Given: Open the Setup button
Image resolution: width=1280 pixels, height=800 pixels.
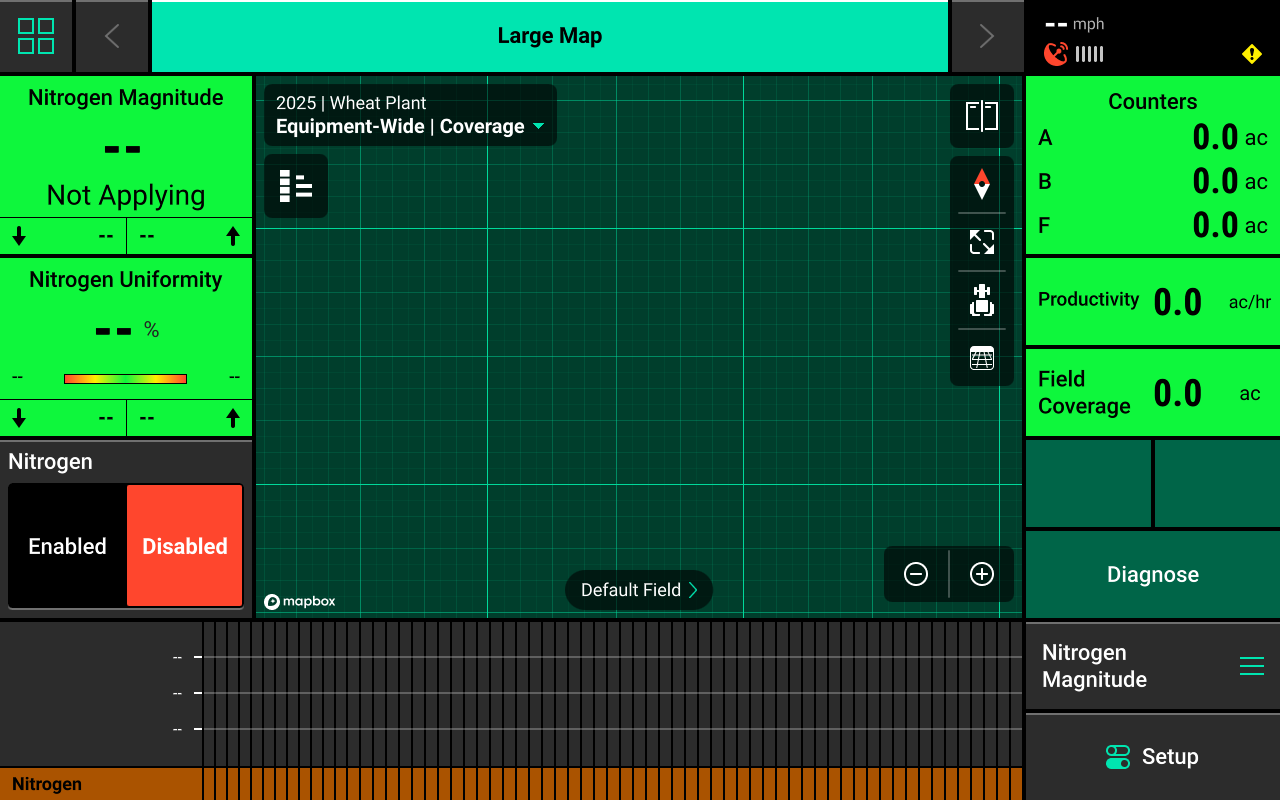Looking at the screenshot, I should tap(1152, 757).
